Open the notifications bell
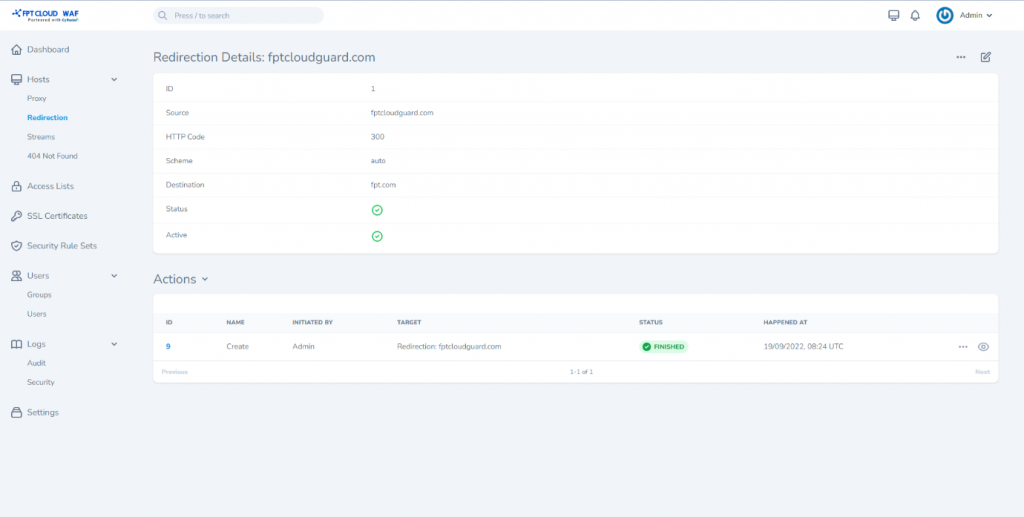The width and height of the screenshot is (1024, 517). tap(915, 16)
